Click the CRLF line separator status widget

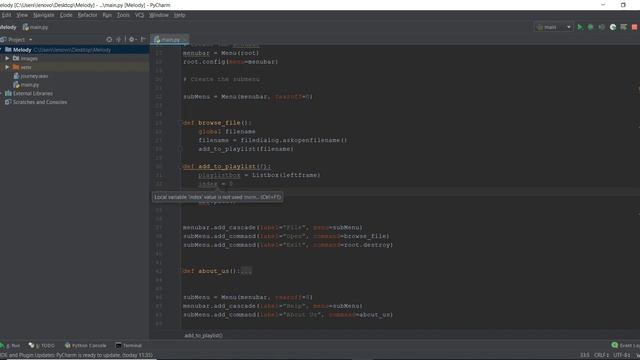tap(601, 355)
